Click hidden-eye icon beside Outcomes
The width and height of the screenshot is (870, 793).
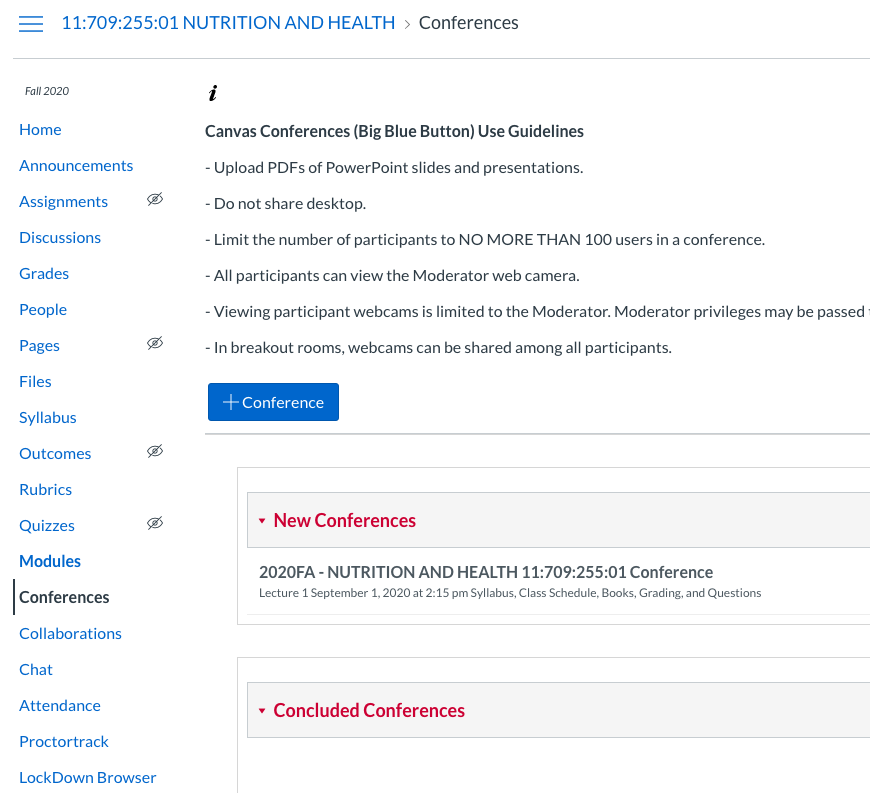coord(154,452)
